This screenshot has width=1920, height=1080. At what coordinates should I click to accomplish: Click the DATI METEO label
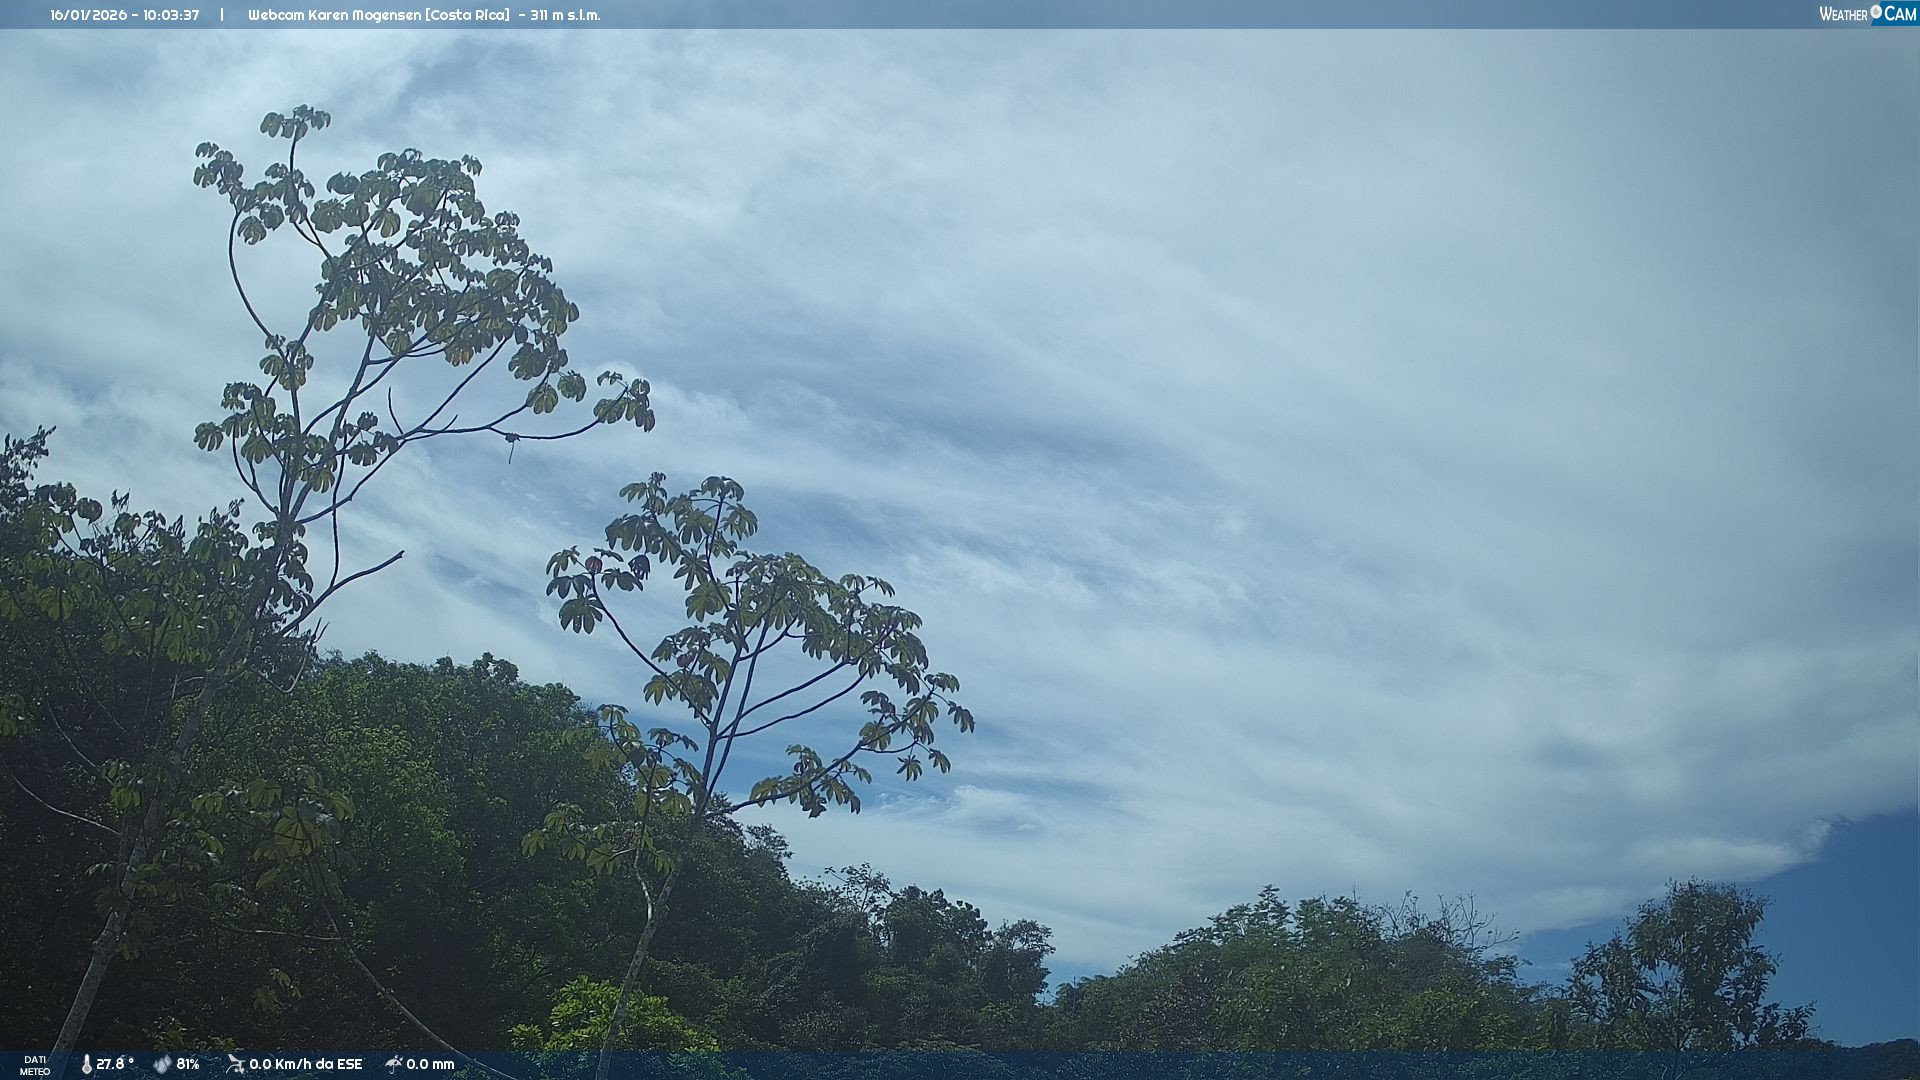[x=35, y=1065]
